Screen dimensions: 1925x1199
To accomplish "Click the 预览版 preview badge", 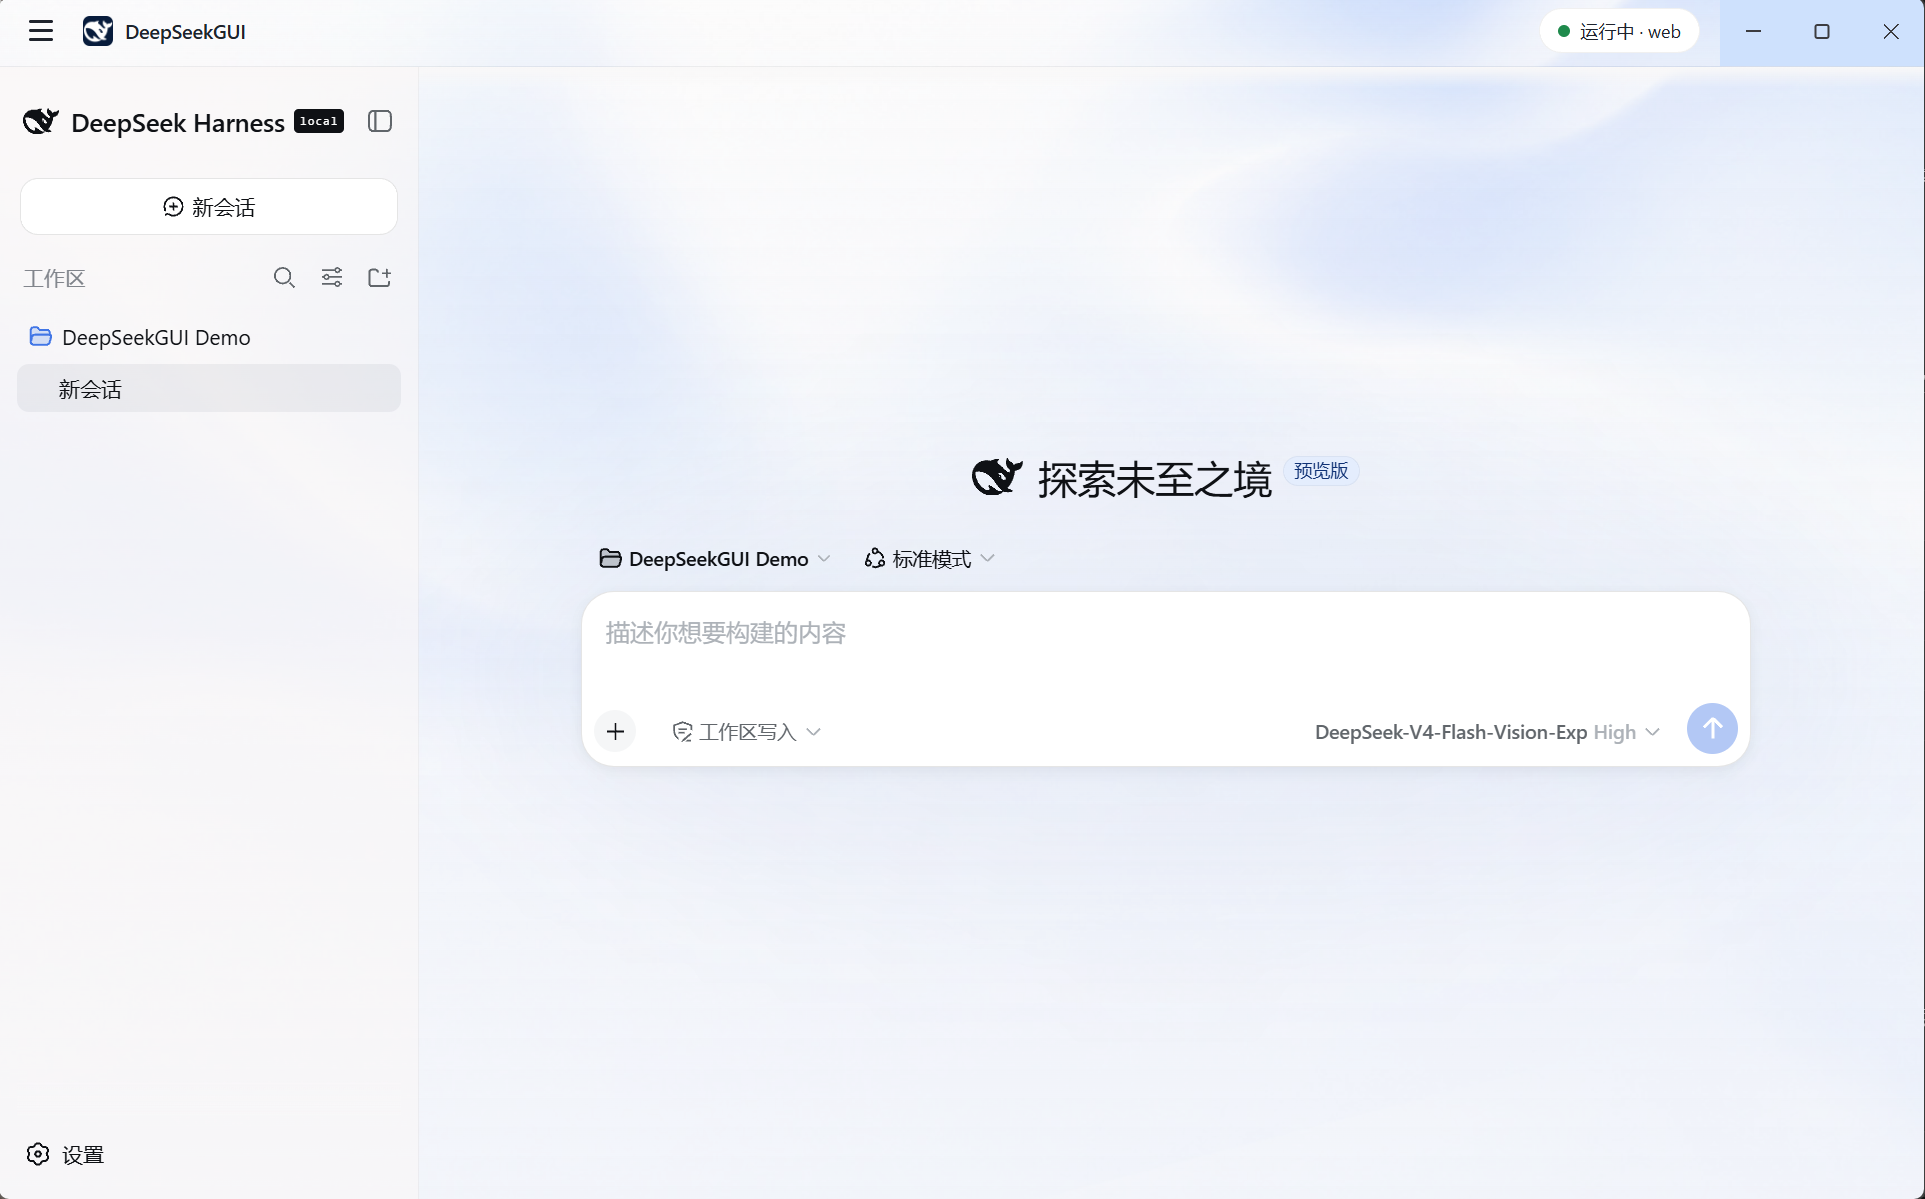I will pyautogui.click(x=1321, y=470).
